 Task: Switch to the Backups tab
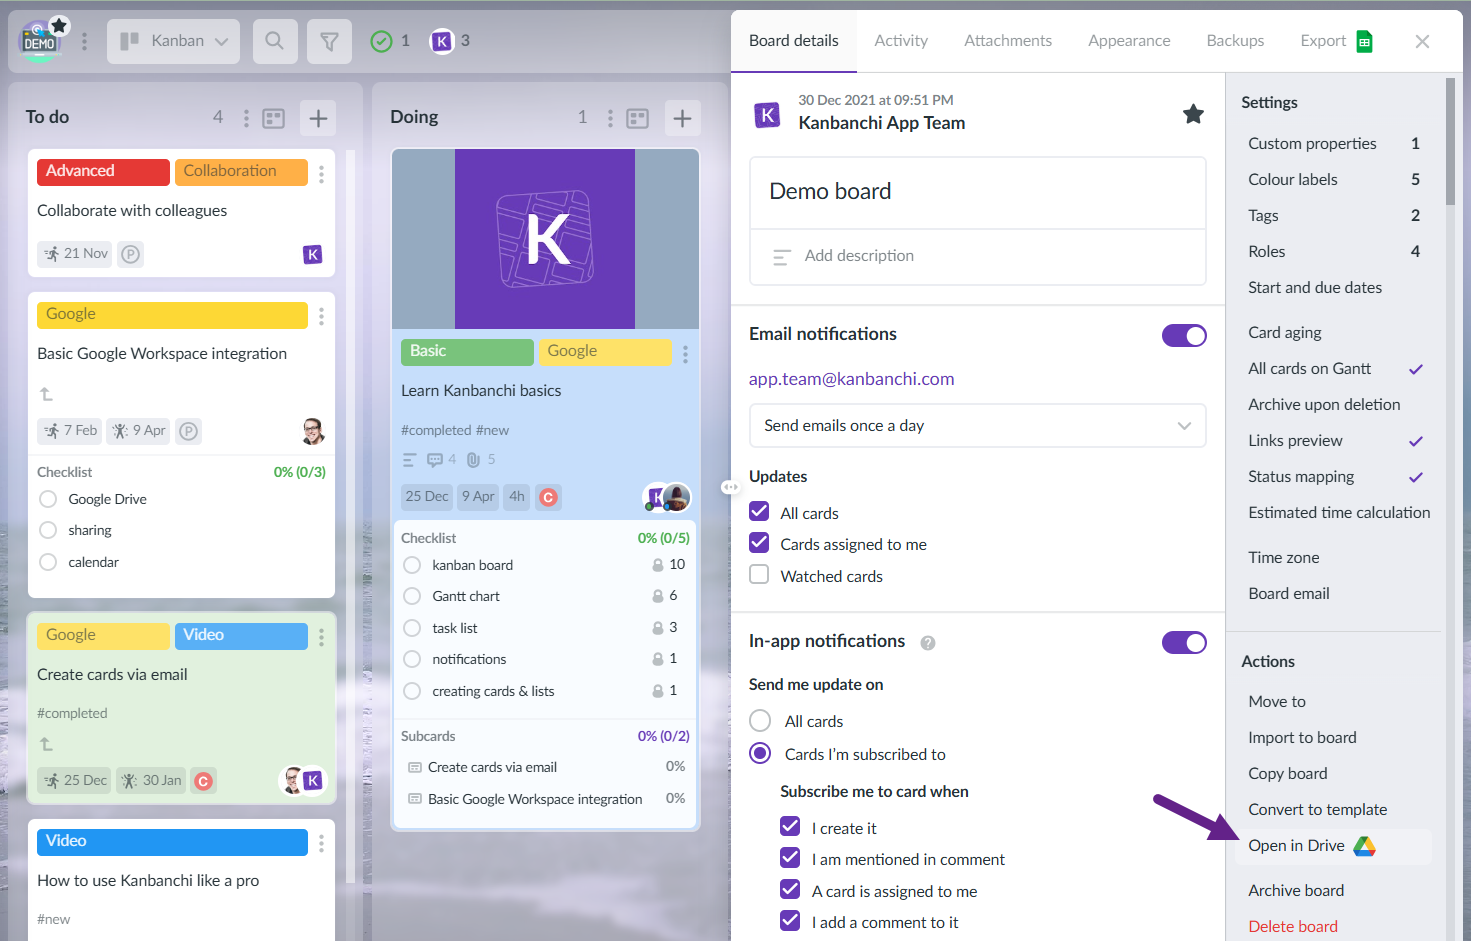pos(1235,41)
